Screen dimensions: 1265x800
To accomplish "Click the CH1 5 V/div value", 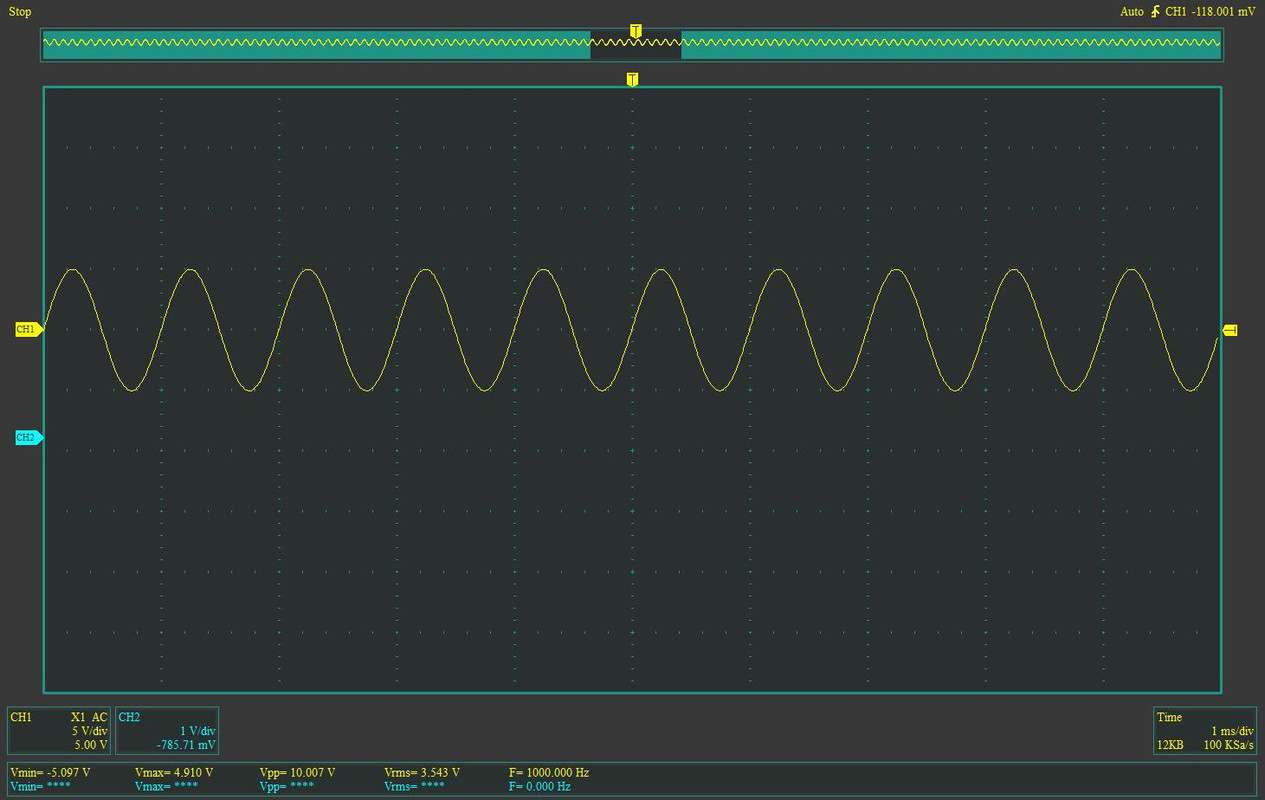I will 88,731.
